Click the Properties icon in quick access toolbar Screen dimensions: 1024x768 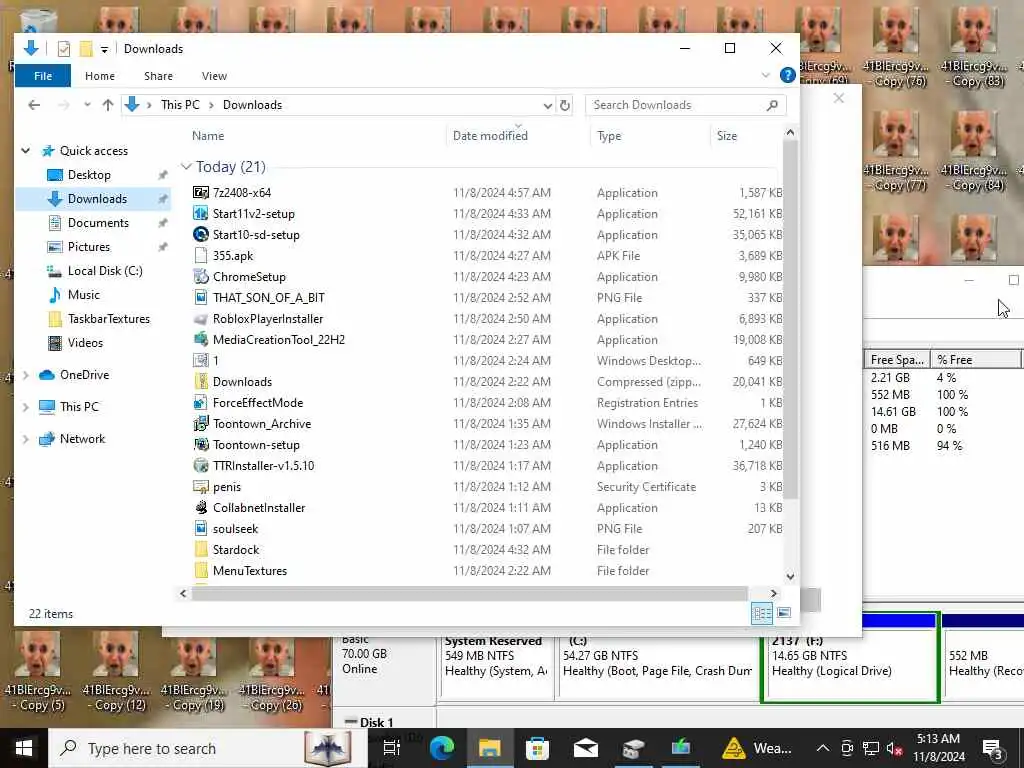tap(64, 49)
